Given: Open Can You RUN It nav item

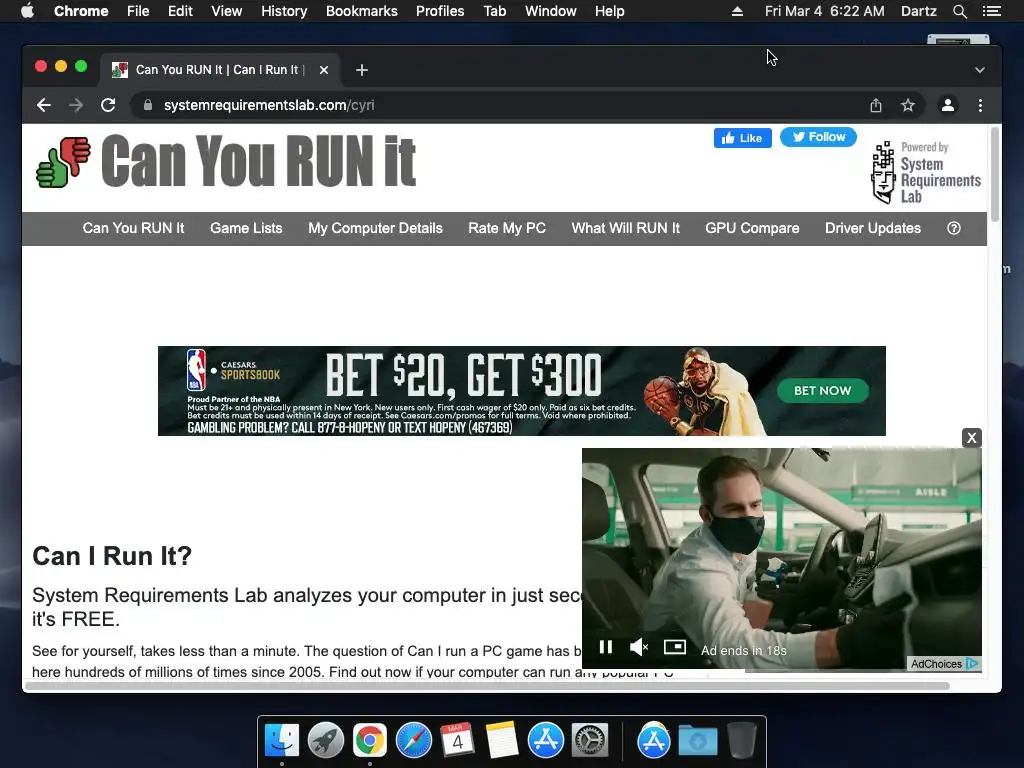Looking at the screenshot, I should point(133,228).
